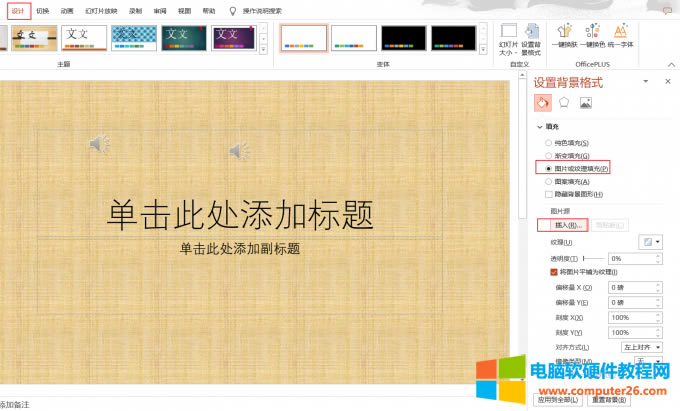Image resolution: width=680 pixels, height=411 pixels.
Task: Click the 一键换色 OfficePLUS icon
Action: click(x=594, y=34)
